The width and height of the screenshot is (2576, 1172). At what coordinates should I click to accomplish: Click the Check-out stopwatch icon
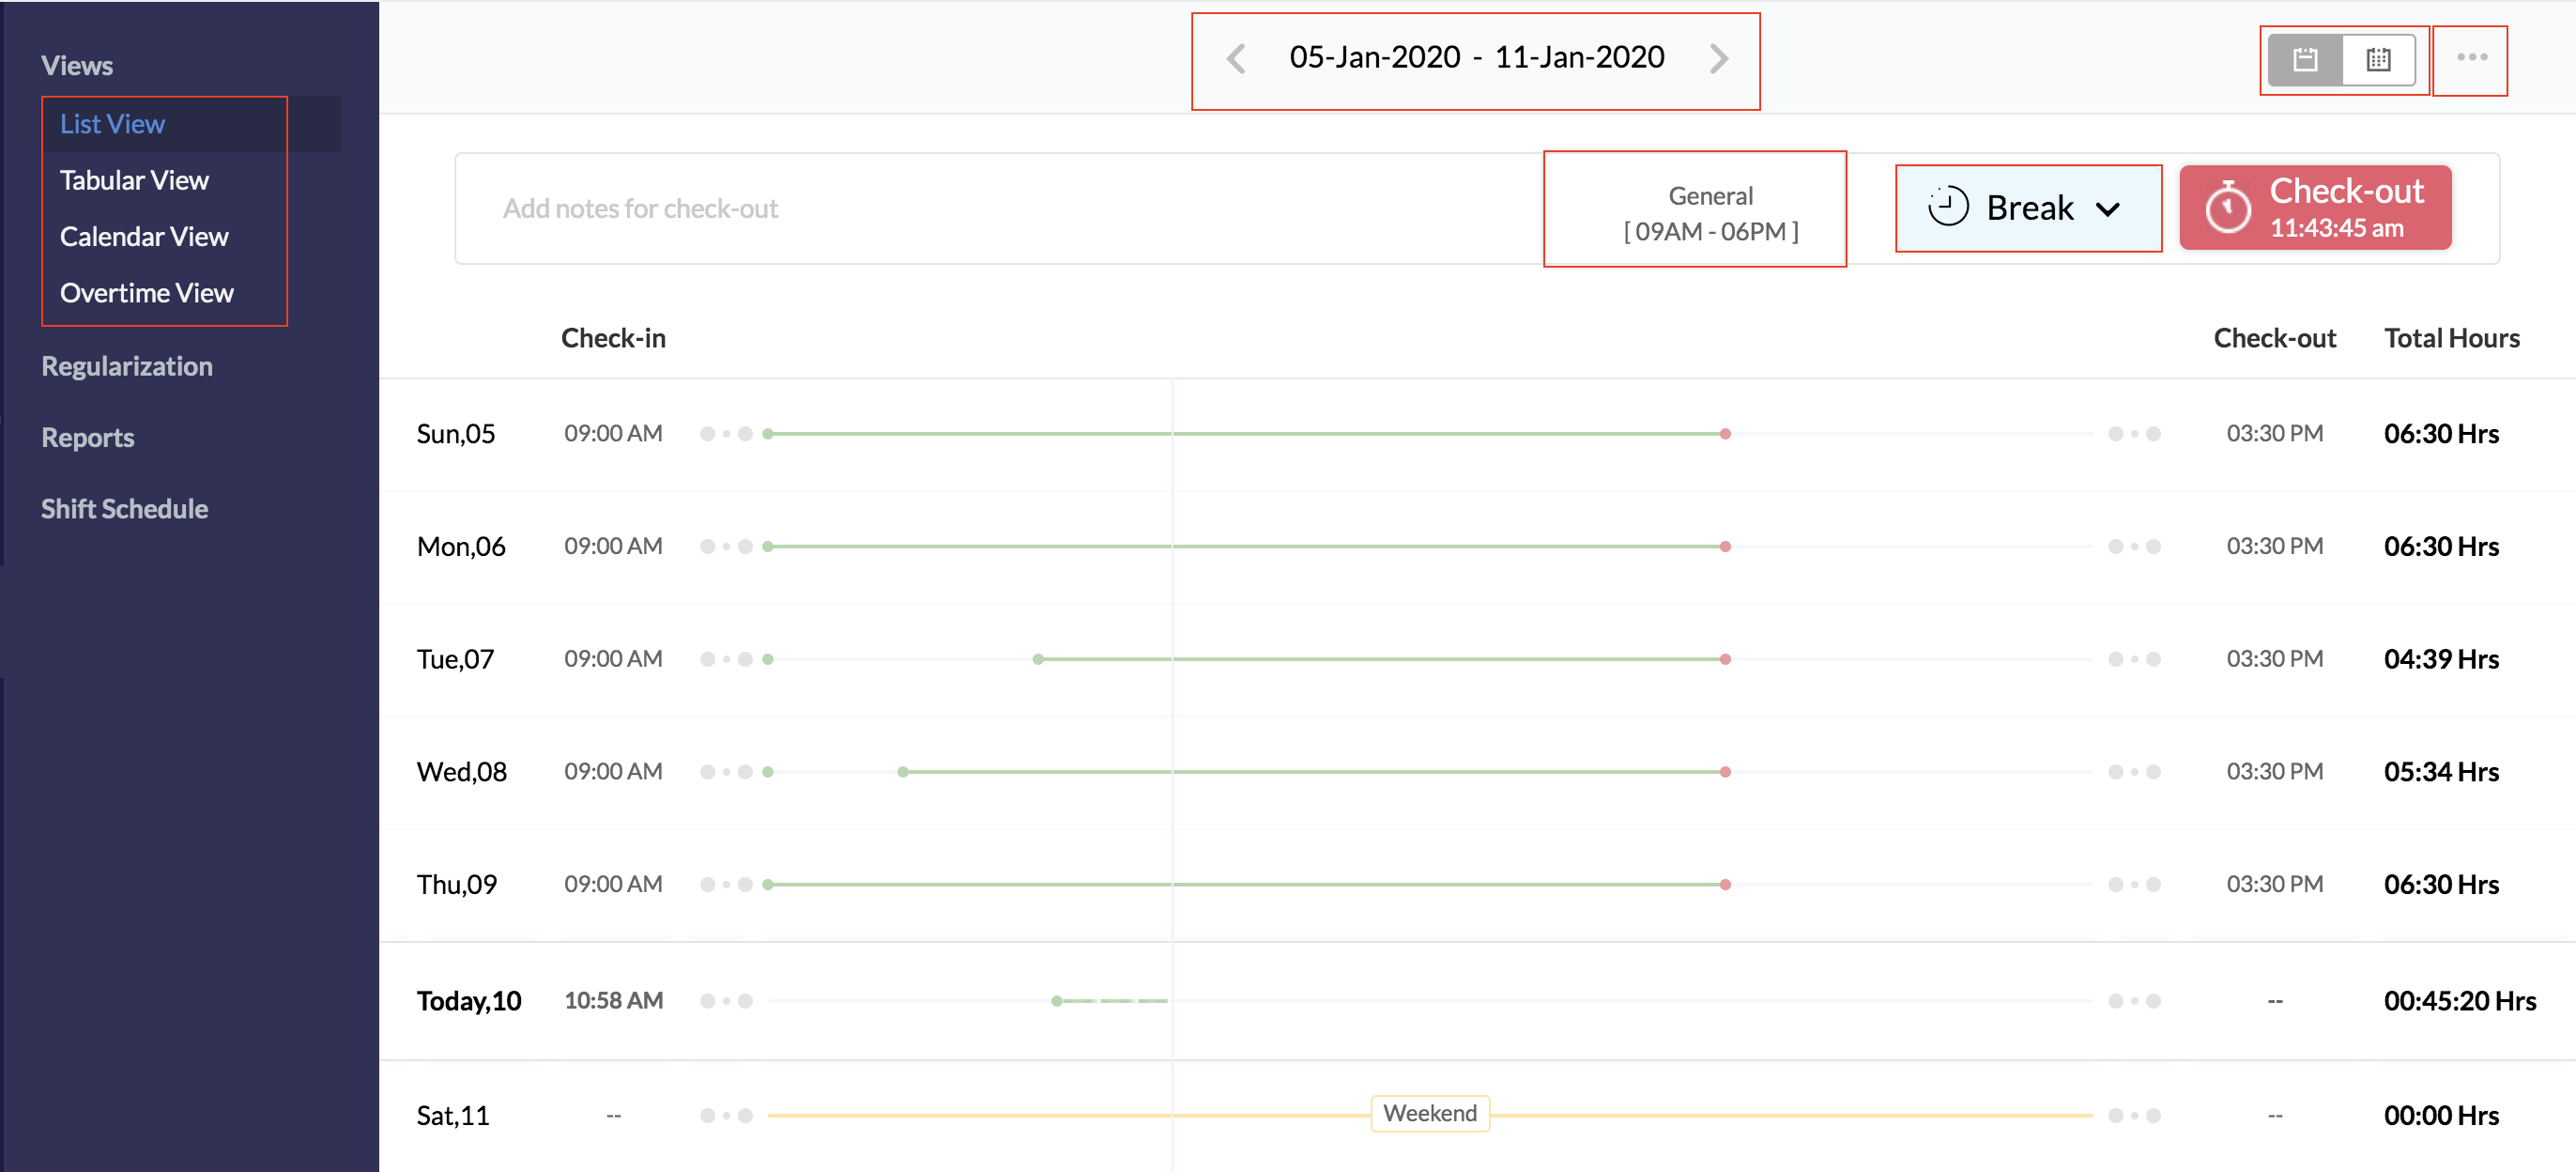click(2228, 208)
